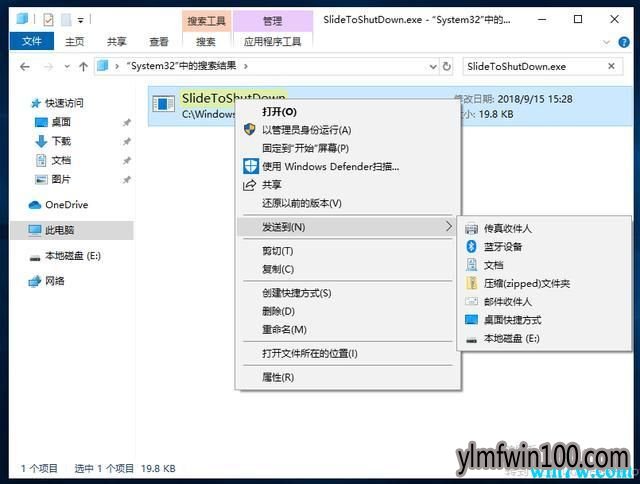Open the quick access toolbar customize dropdown
The image size is (640, 484).
tap(81, 20)
